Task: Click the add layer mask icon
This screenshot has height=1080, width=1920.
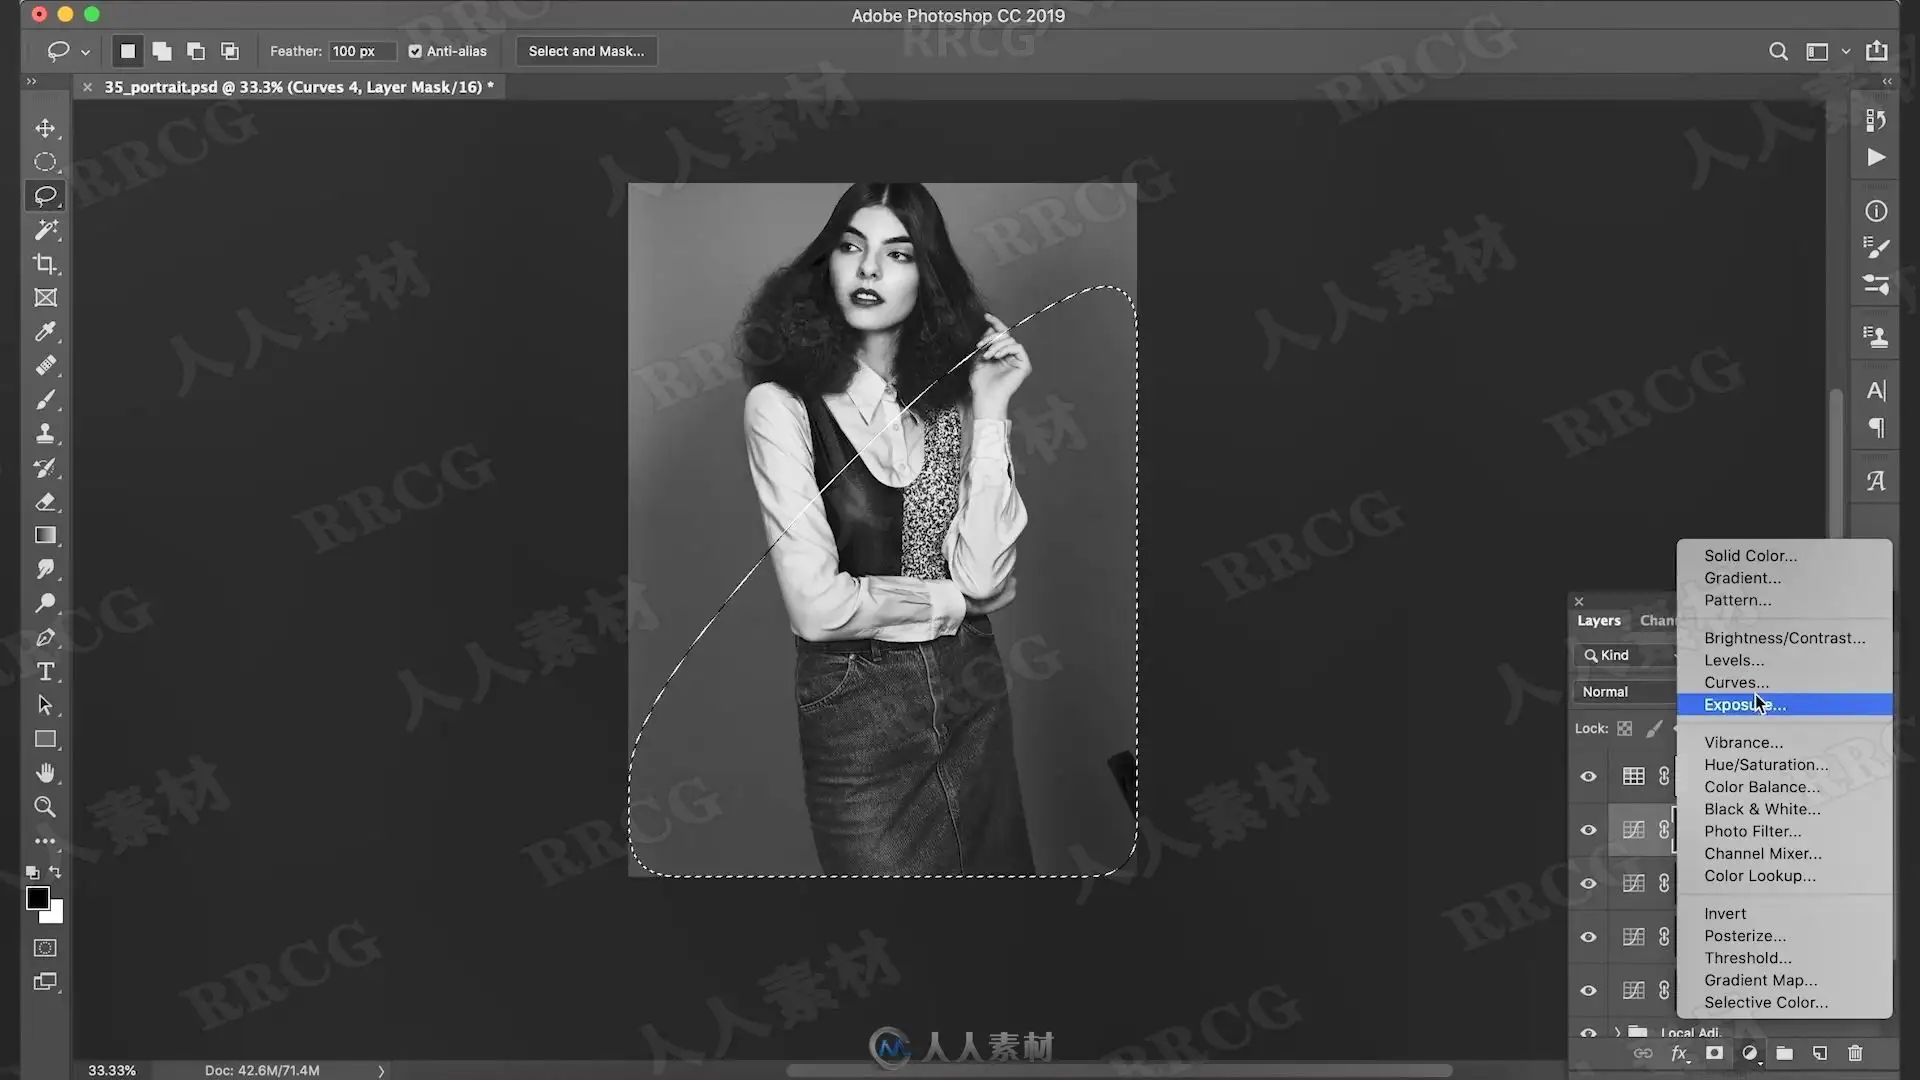Action: [1714, 1053]
